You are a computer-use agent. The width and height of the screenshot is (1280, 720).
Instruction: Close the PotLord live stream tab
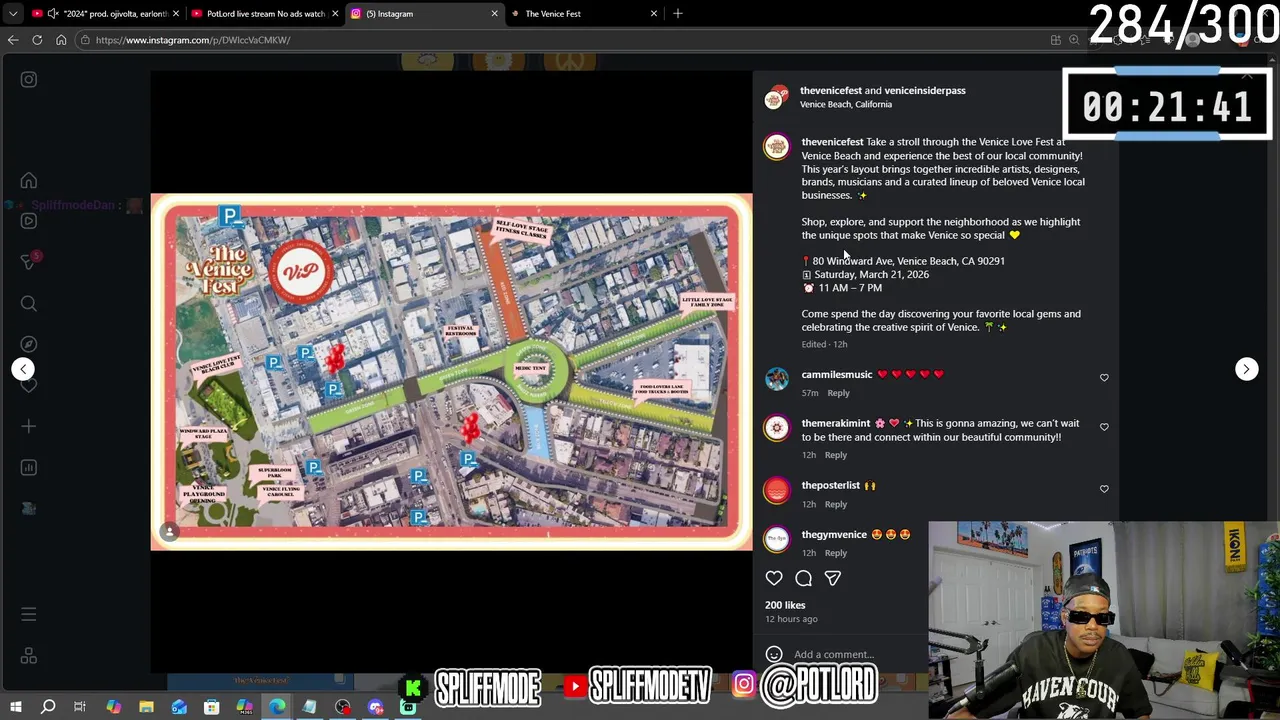coord(335,14)
